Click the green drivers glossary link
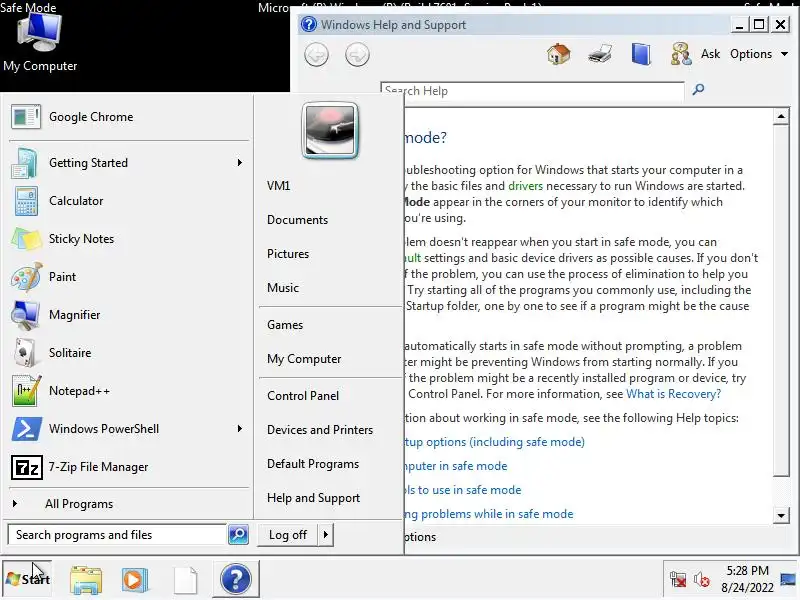800x600 pixels. pos(526,186)
